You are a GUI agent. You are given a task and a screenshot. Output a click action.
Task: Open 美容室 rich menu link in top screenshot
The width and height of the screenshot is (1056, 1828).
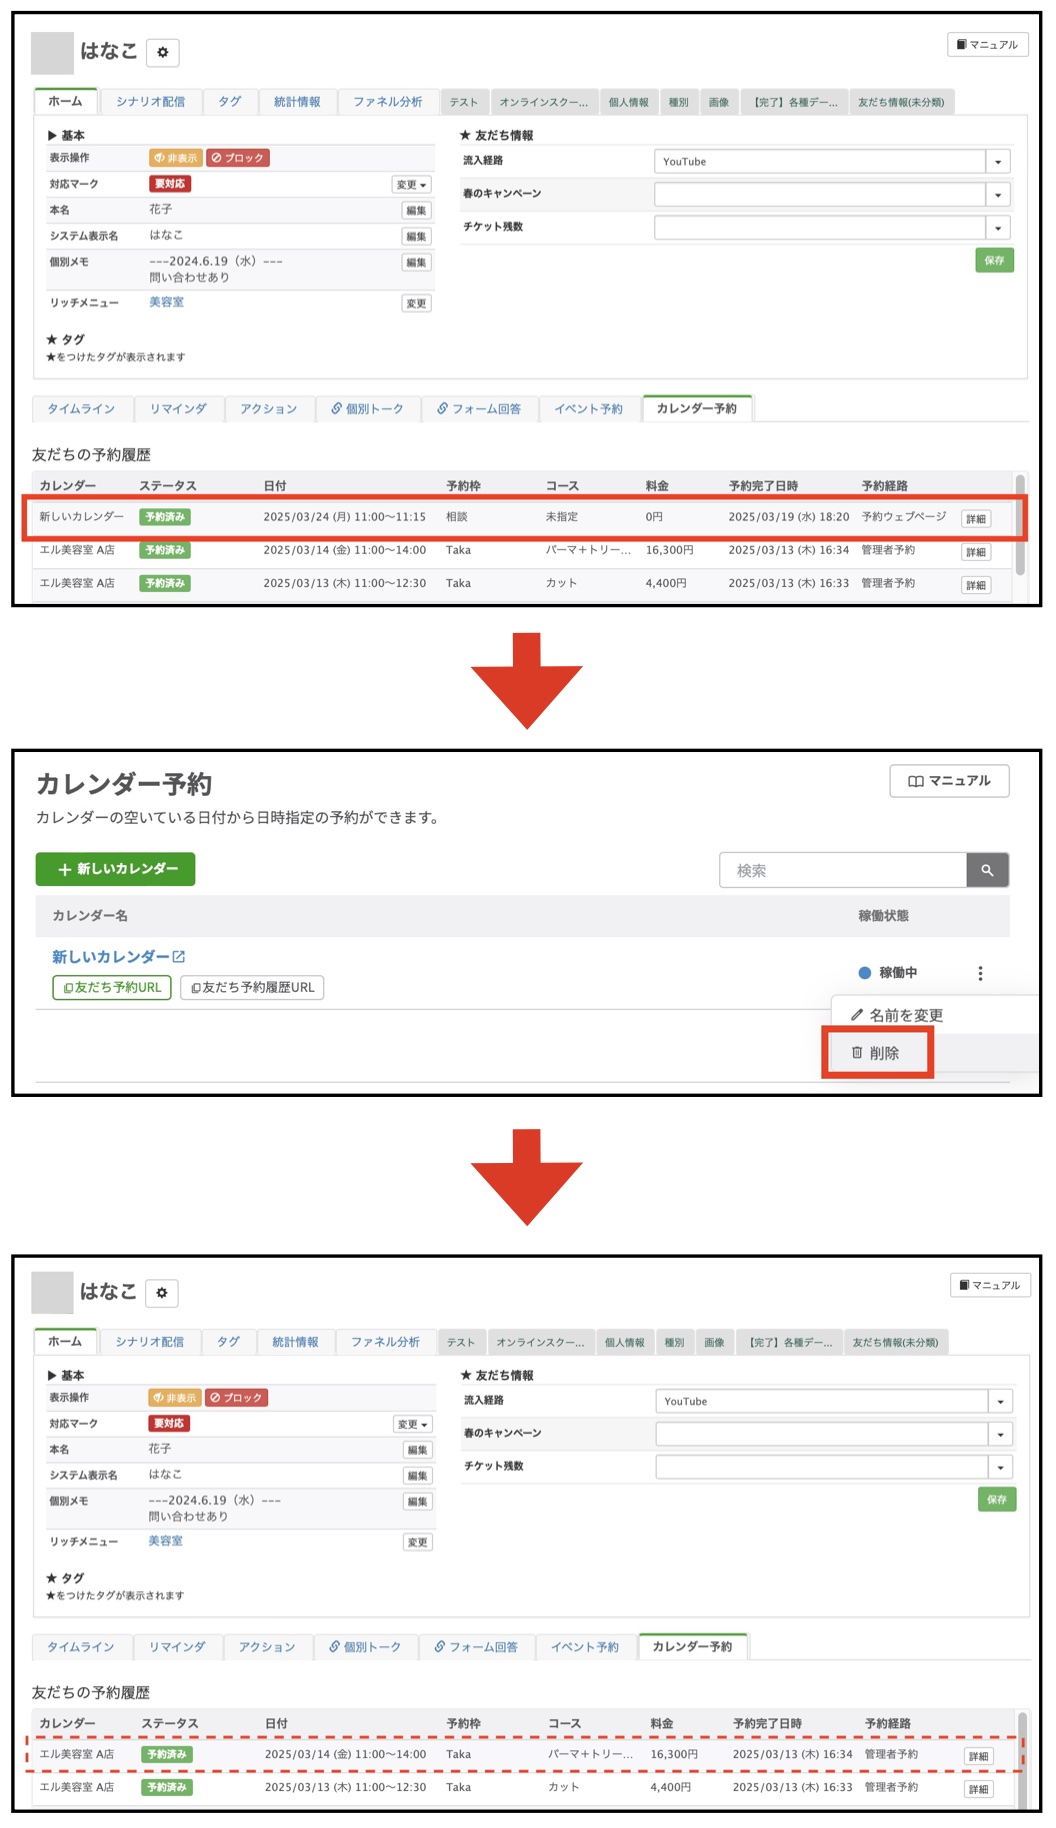pos(166,302)
